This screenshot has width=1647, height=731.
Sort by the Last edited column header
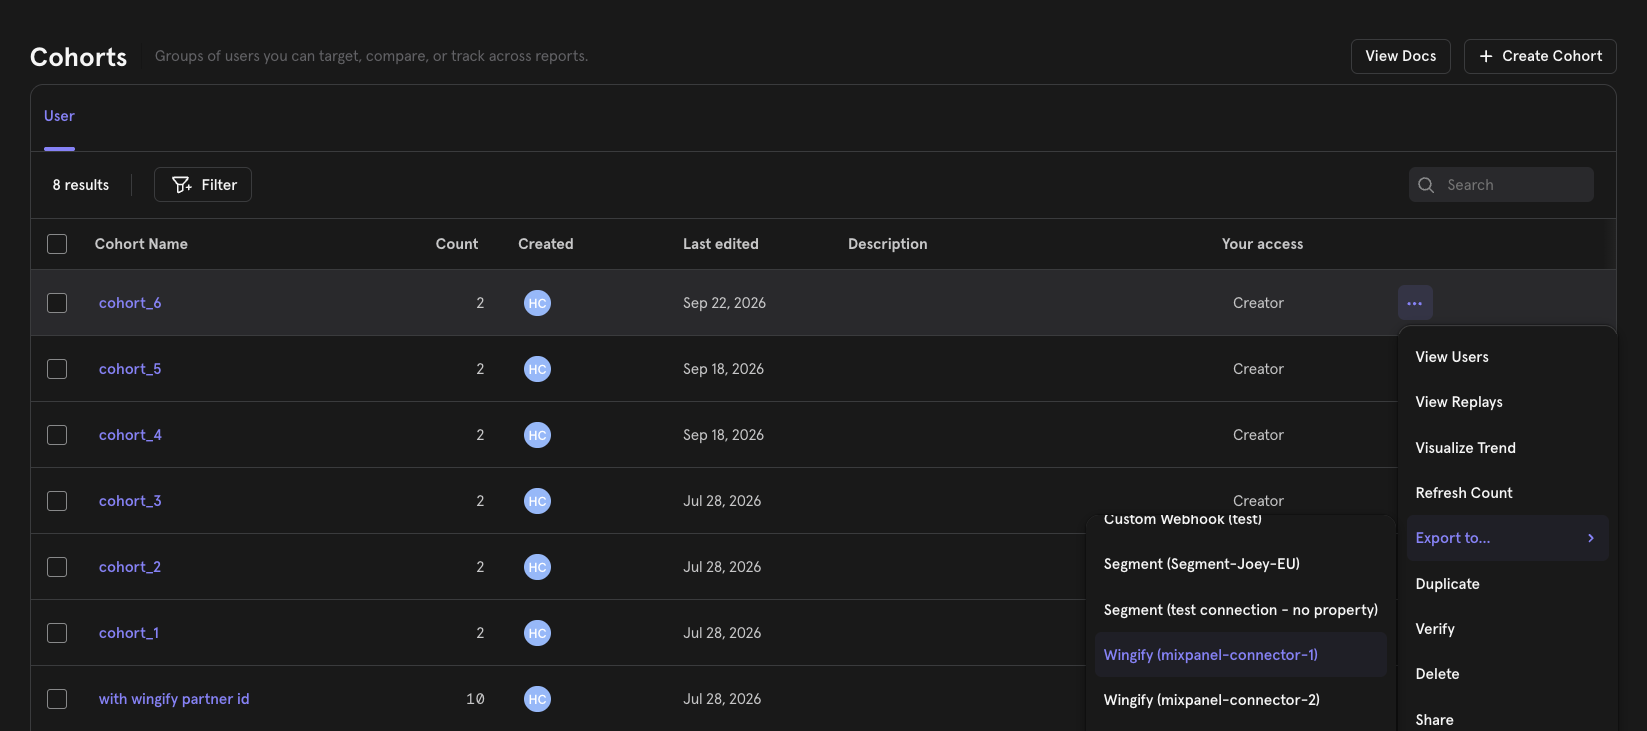pos(720,244)
